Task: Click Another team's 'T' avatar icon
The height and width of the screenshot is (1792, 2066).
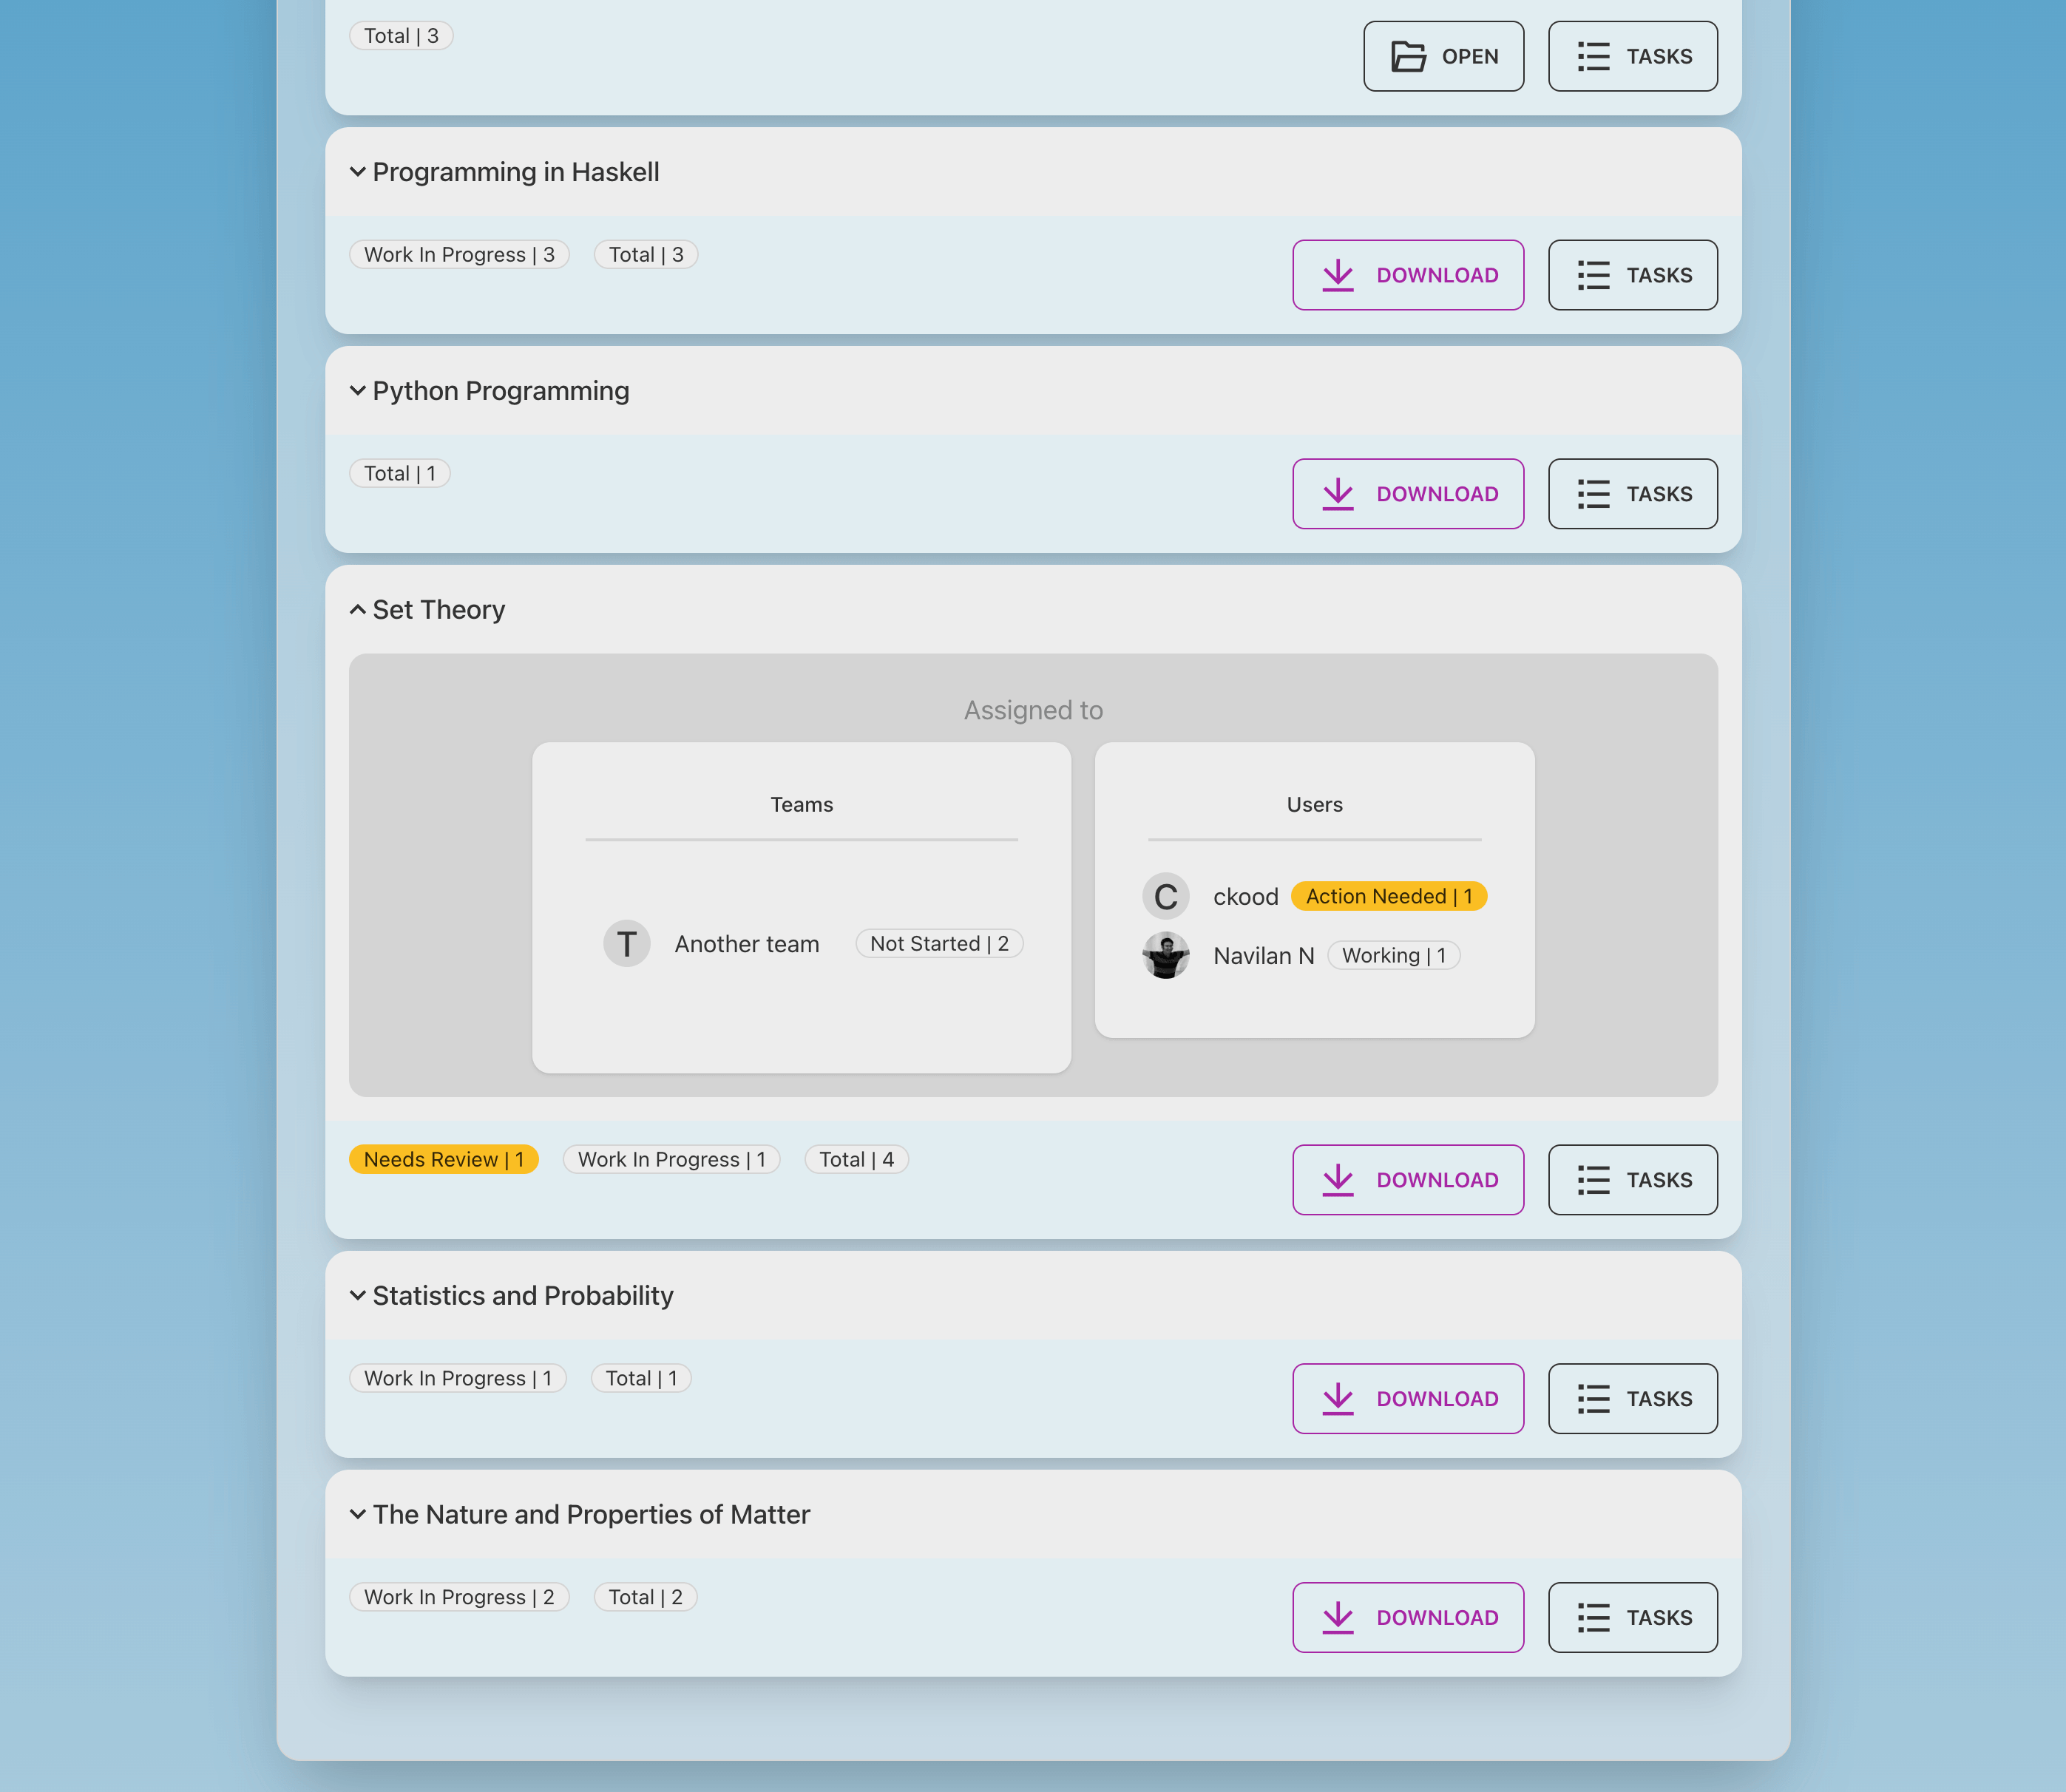Action: (x=627, y=944)
